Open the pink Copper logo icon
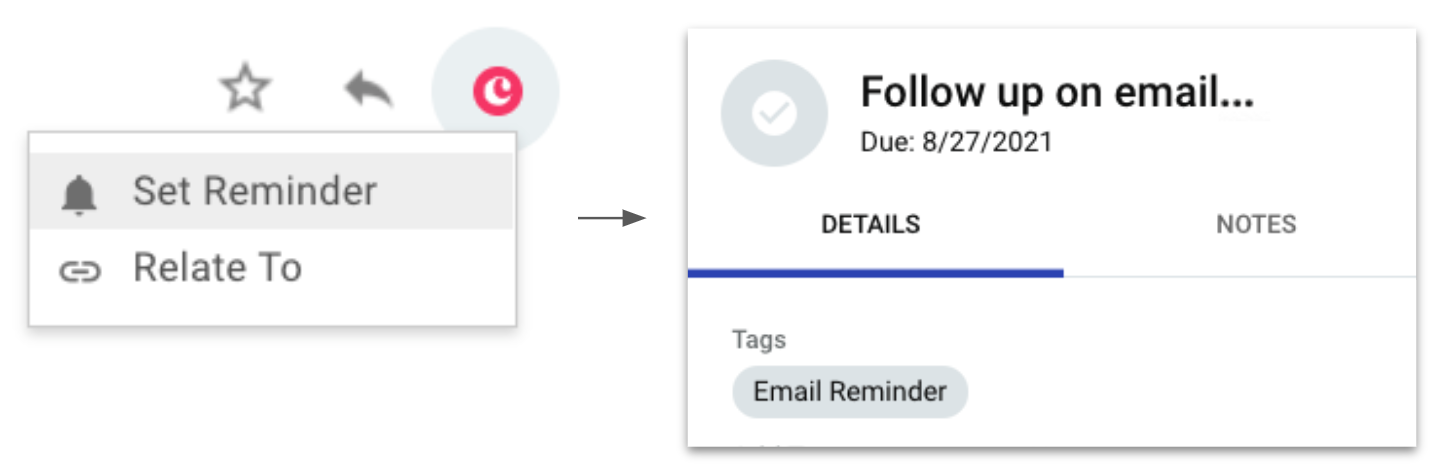This screenshot has width=1440, height=468. click(497, 92)
